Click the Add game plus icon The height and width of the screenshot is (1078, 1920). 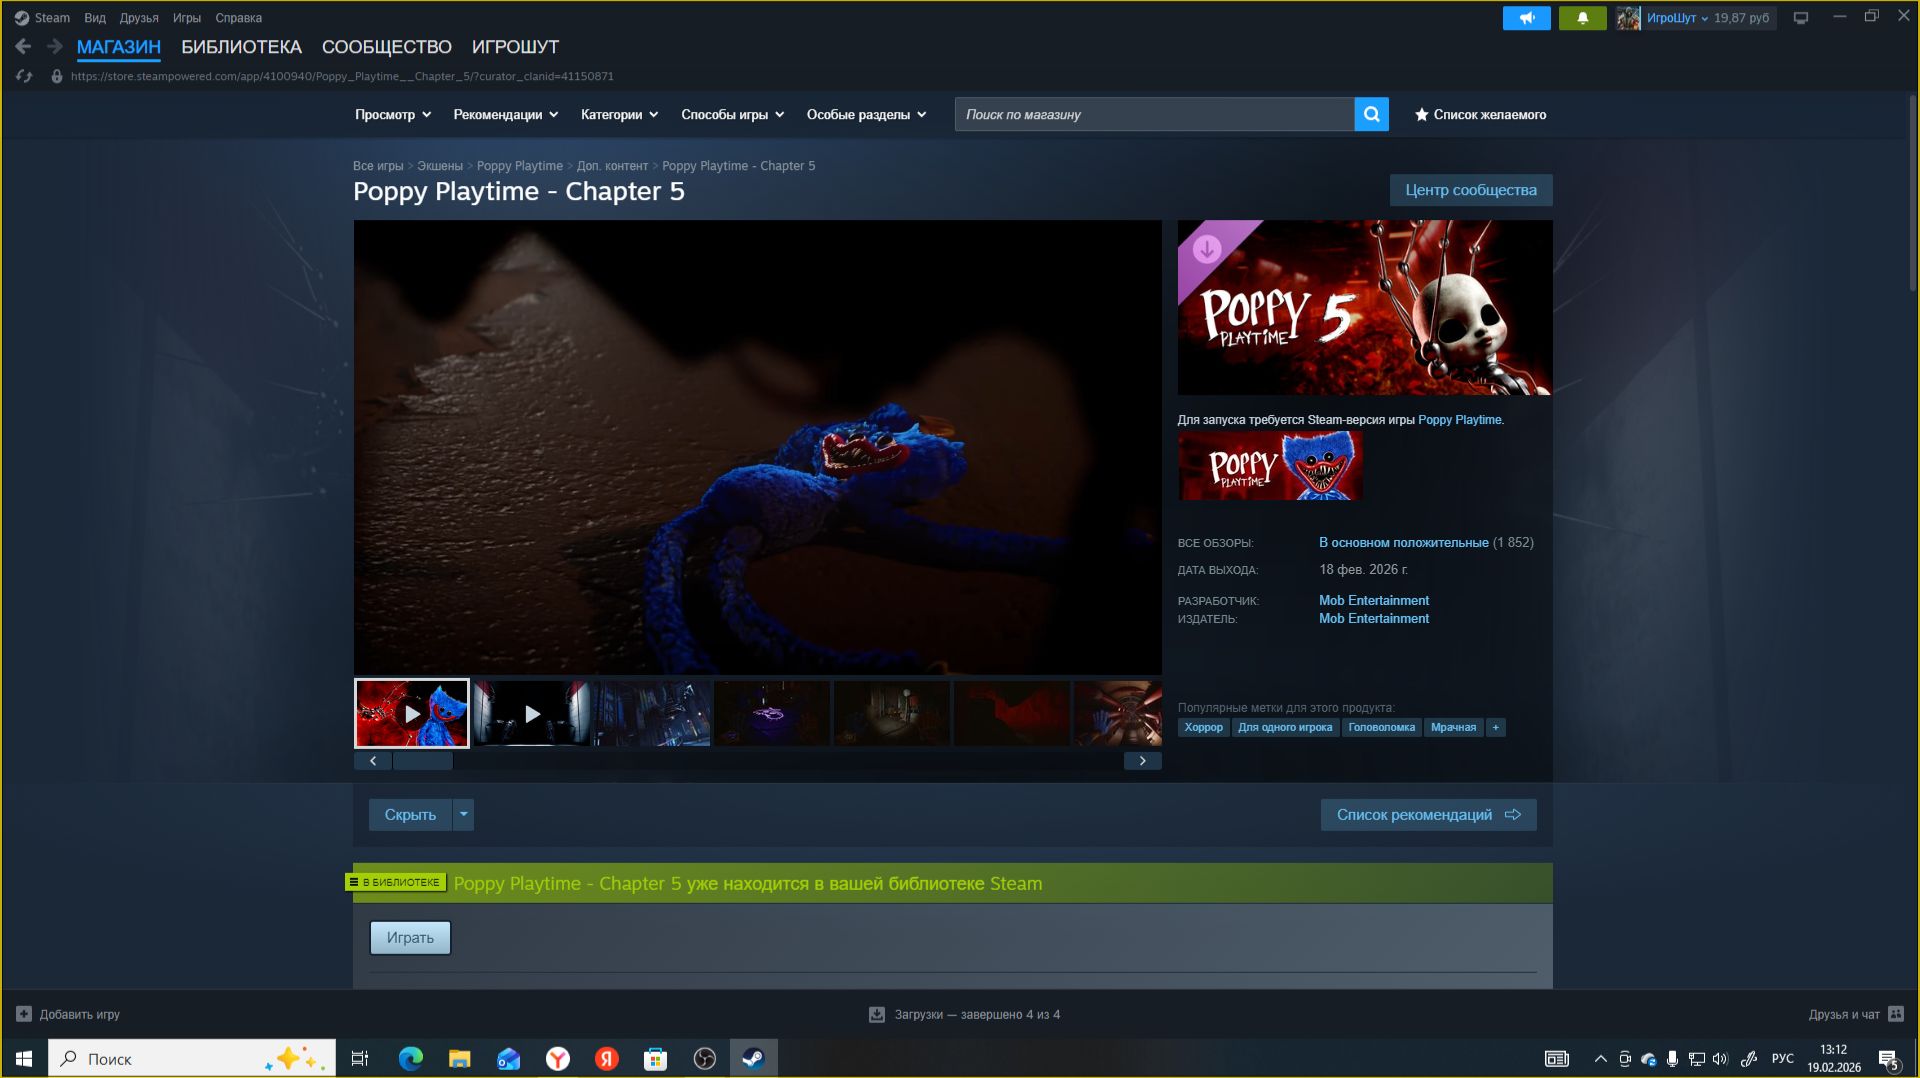pyautogui.click(x=24, y=1014)
